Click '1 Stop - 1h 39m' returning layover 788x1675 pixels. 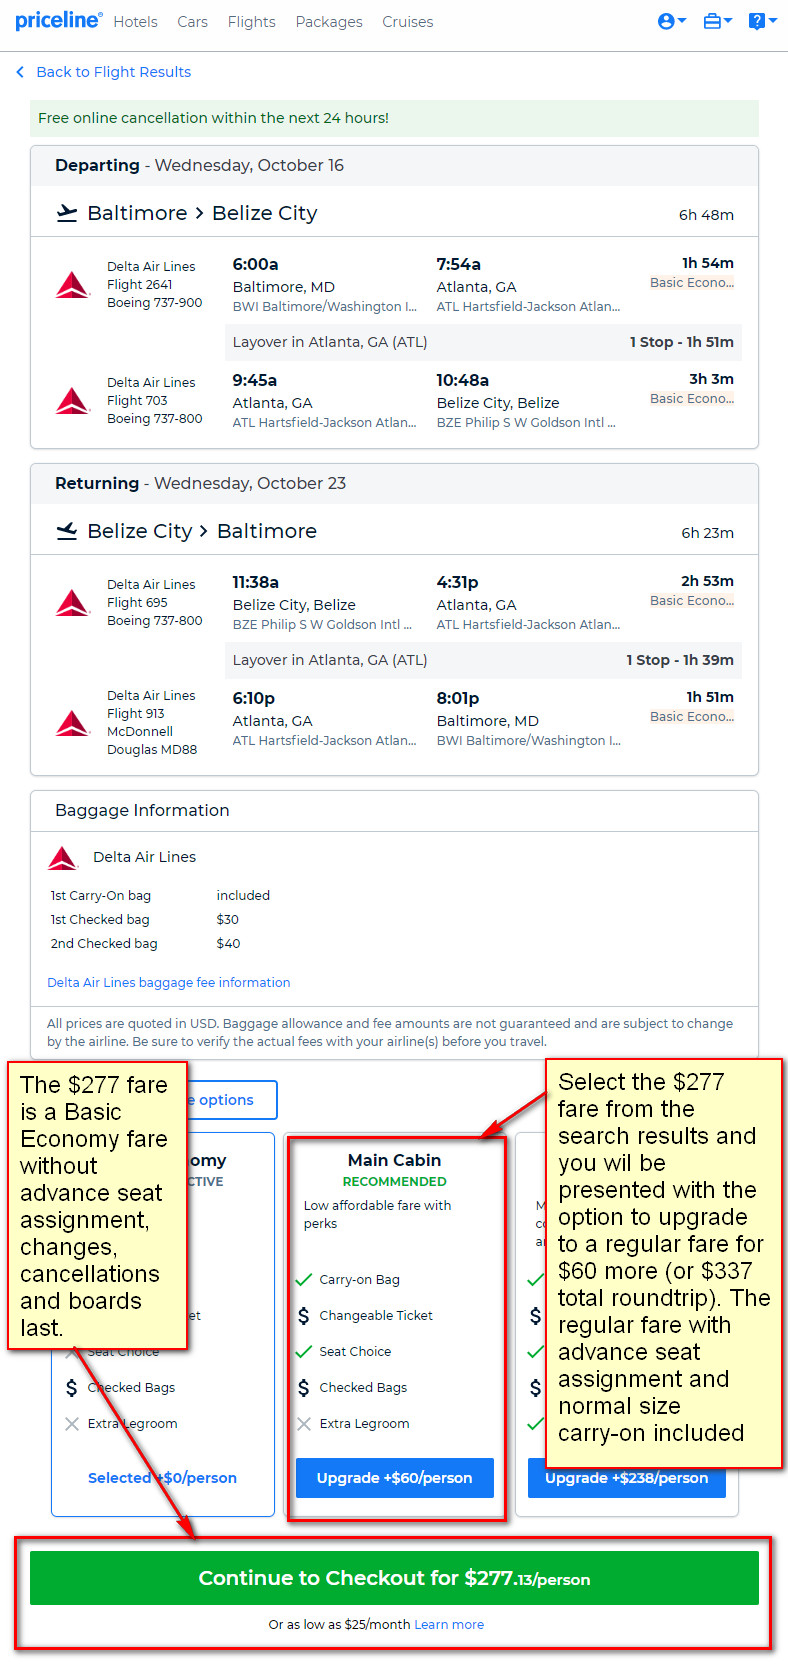click(680, 660)
